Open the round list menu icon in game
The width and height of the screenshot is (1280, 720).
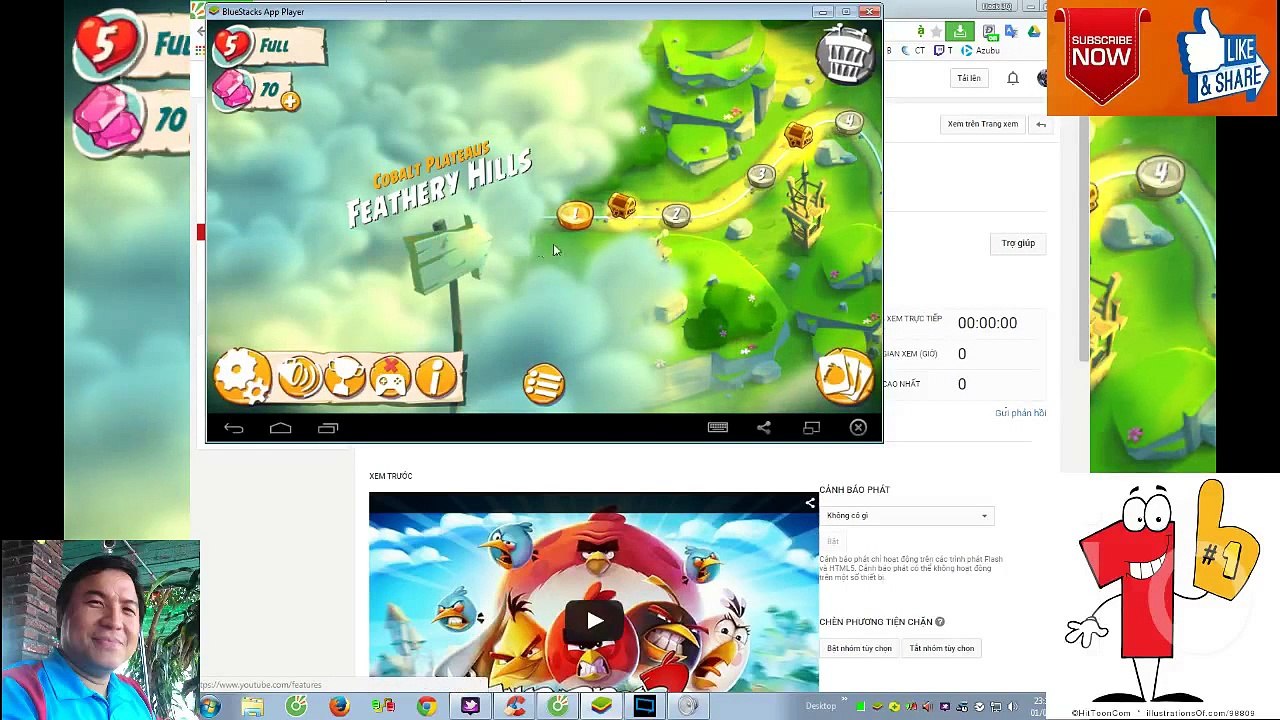544,383
